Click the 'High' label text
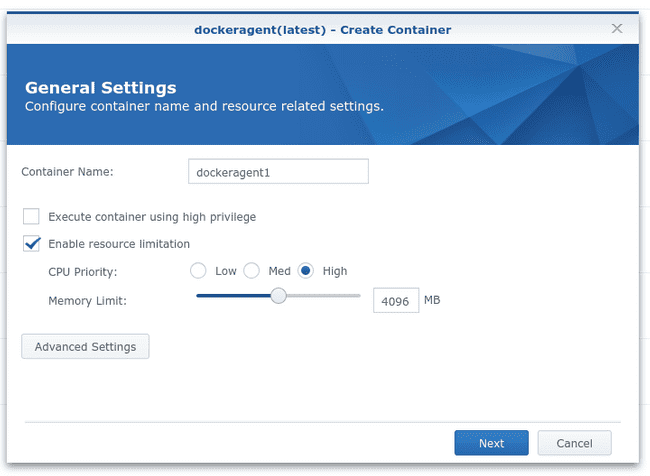Viewport: 650px width, 476px height. (335, 271)
